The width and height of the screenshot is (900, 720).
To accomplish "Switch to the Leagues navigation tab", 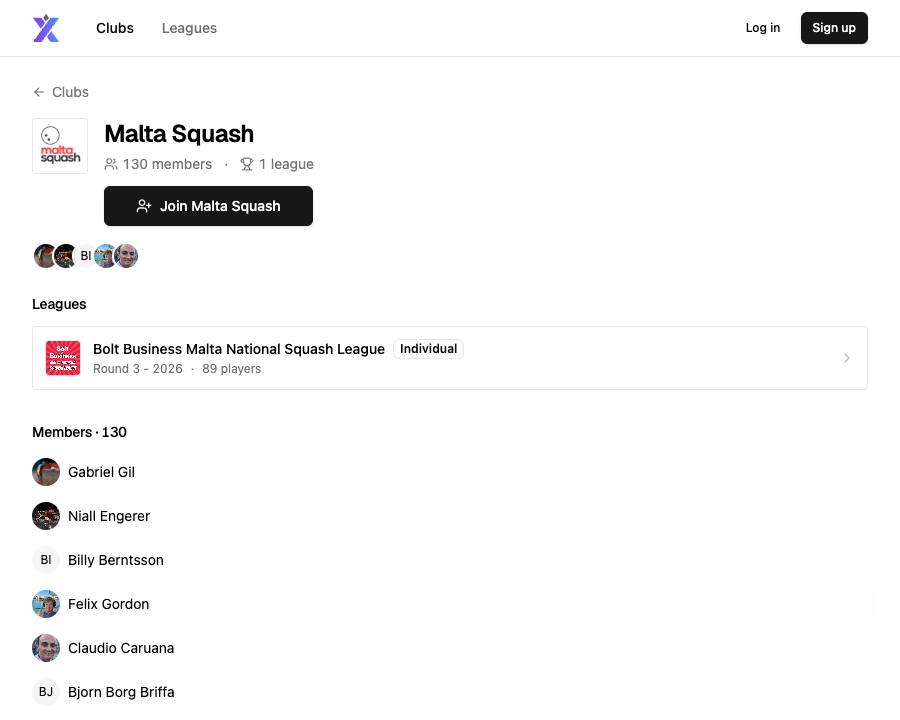I will tap(189, 28).
